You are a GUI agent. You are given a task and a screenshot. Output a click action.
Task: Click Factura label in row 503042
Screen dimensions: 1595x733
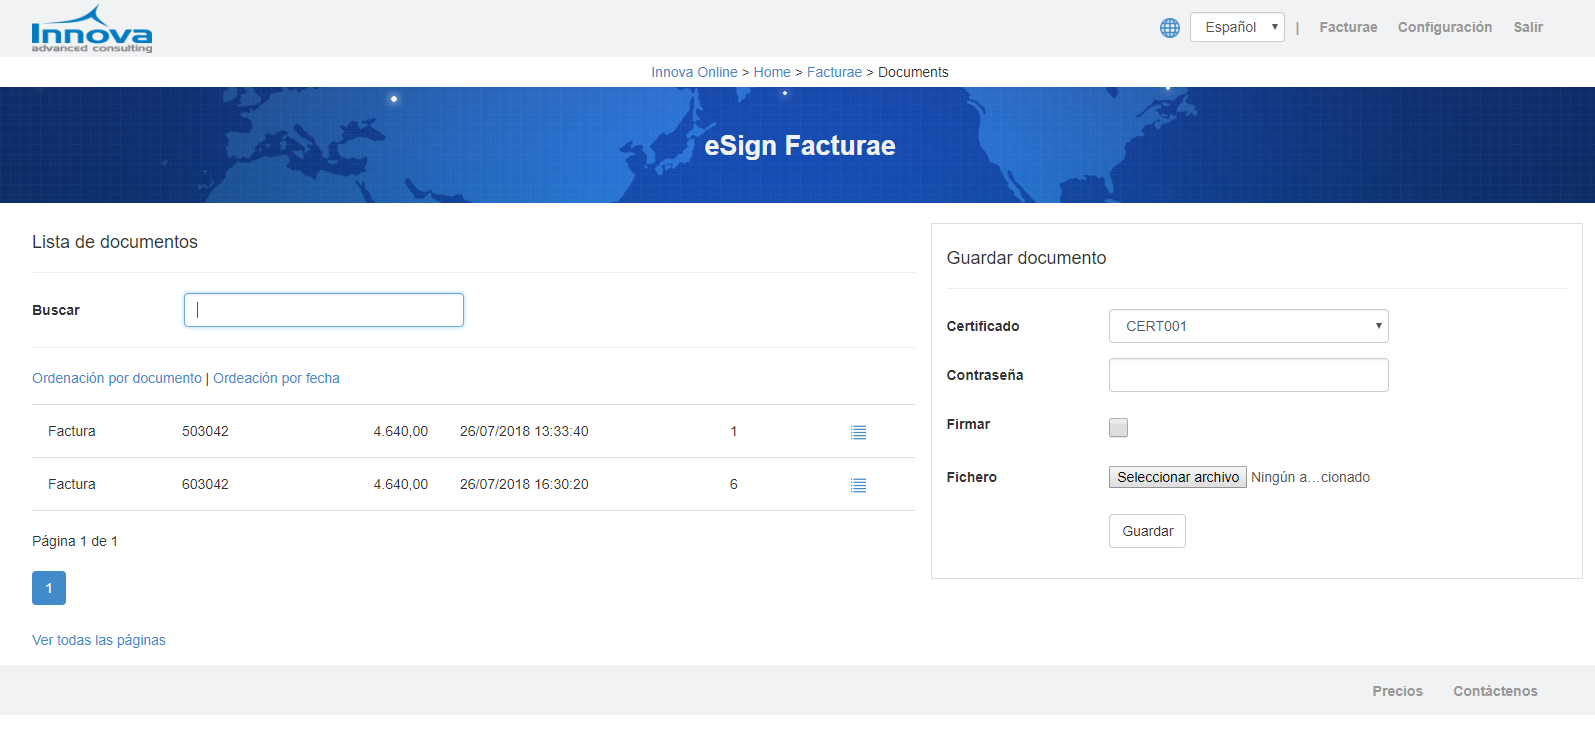click(x=72, y=431)
